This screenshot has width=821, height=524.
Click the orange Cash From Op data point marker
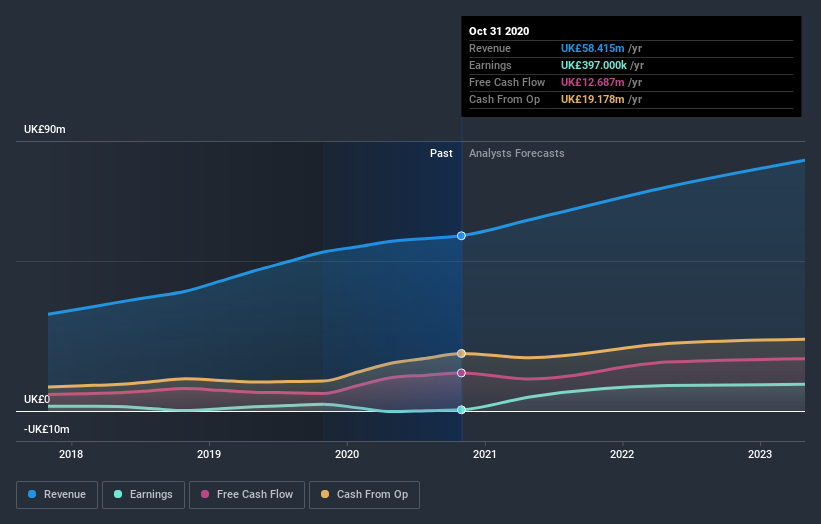tap(461, 353)
